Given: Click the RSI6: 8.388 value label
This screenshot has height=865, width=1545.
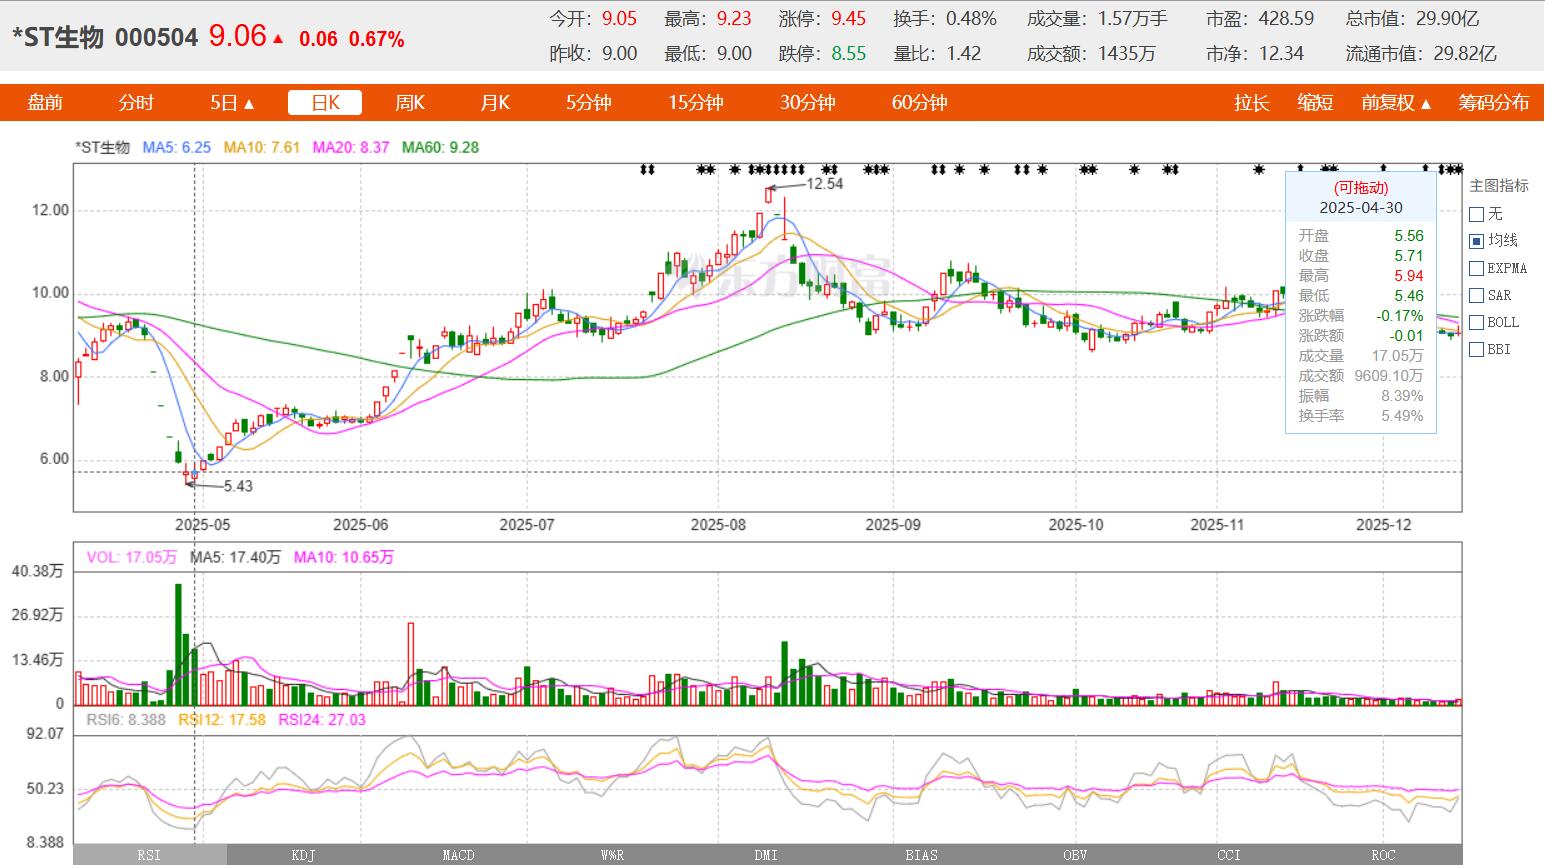Looking at the screenshot, I should [126, 719].
